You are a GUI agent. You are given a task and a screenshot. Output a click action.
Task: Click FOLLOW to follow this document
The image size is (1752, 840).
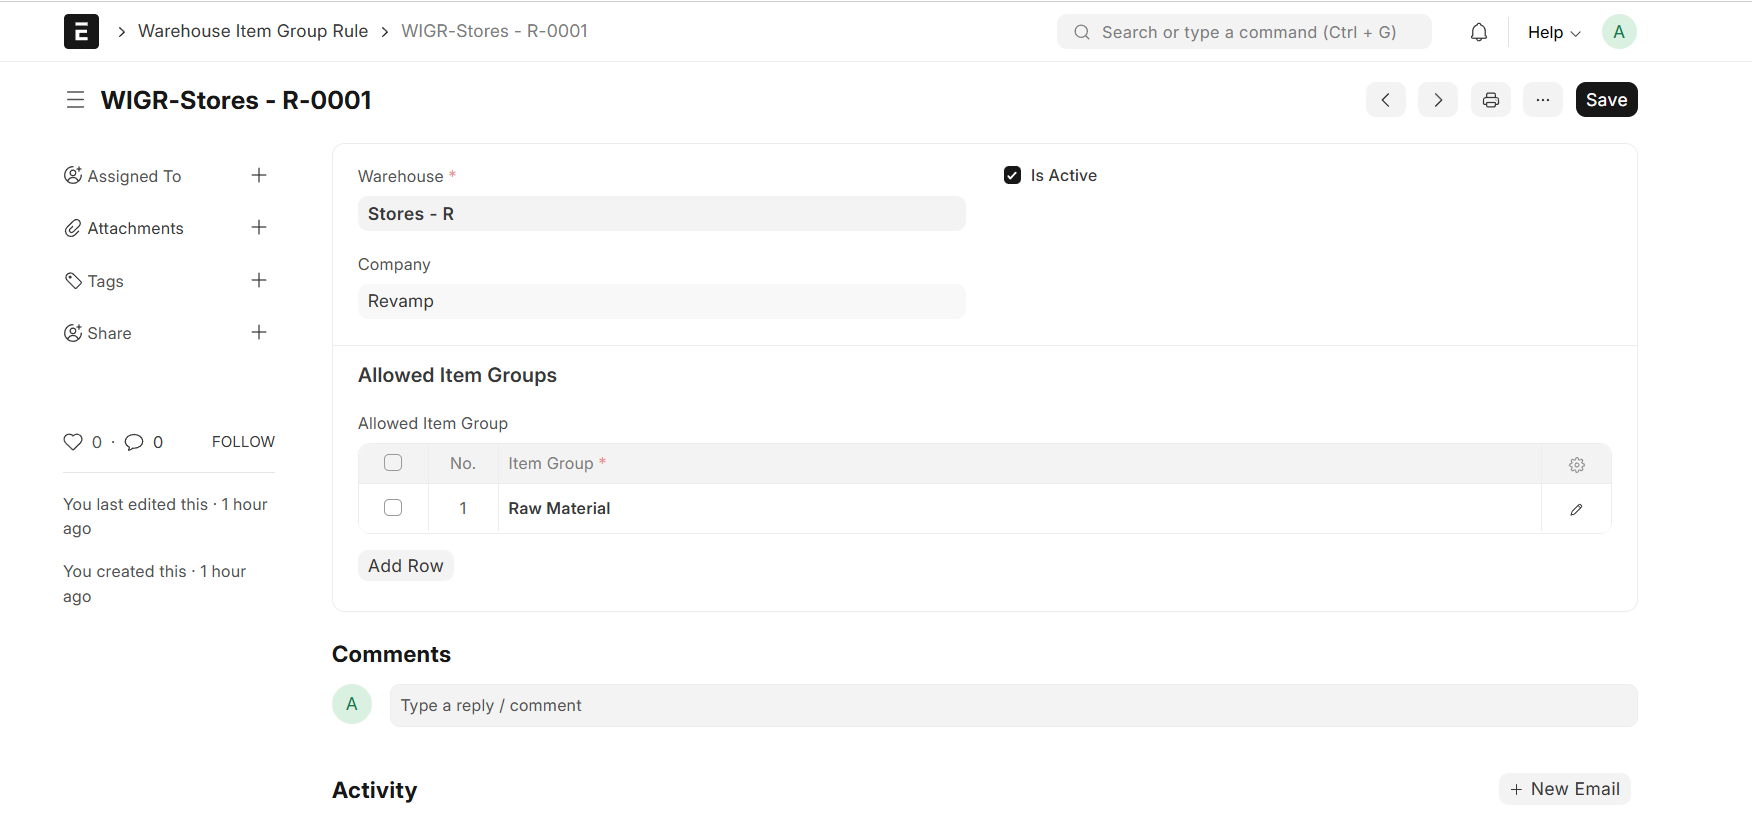[x=243, y=442]
